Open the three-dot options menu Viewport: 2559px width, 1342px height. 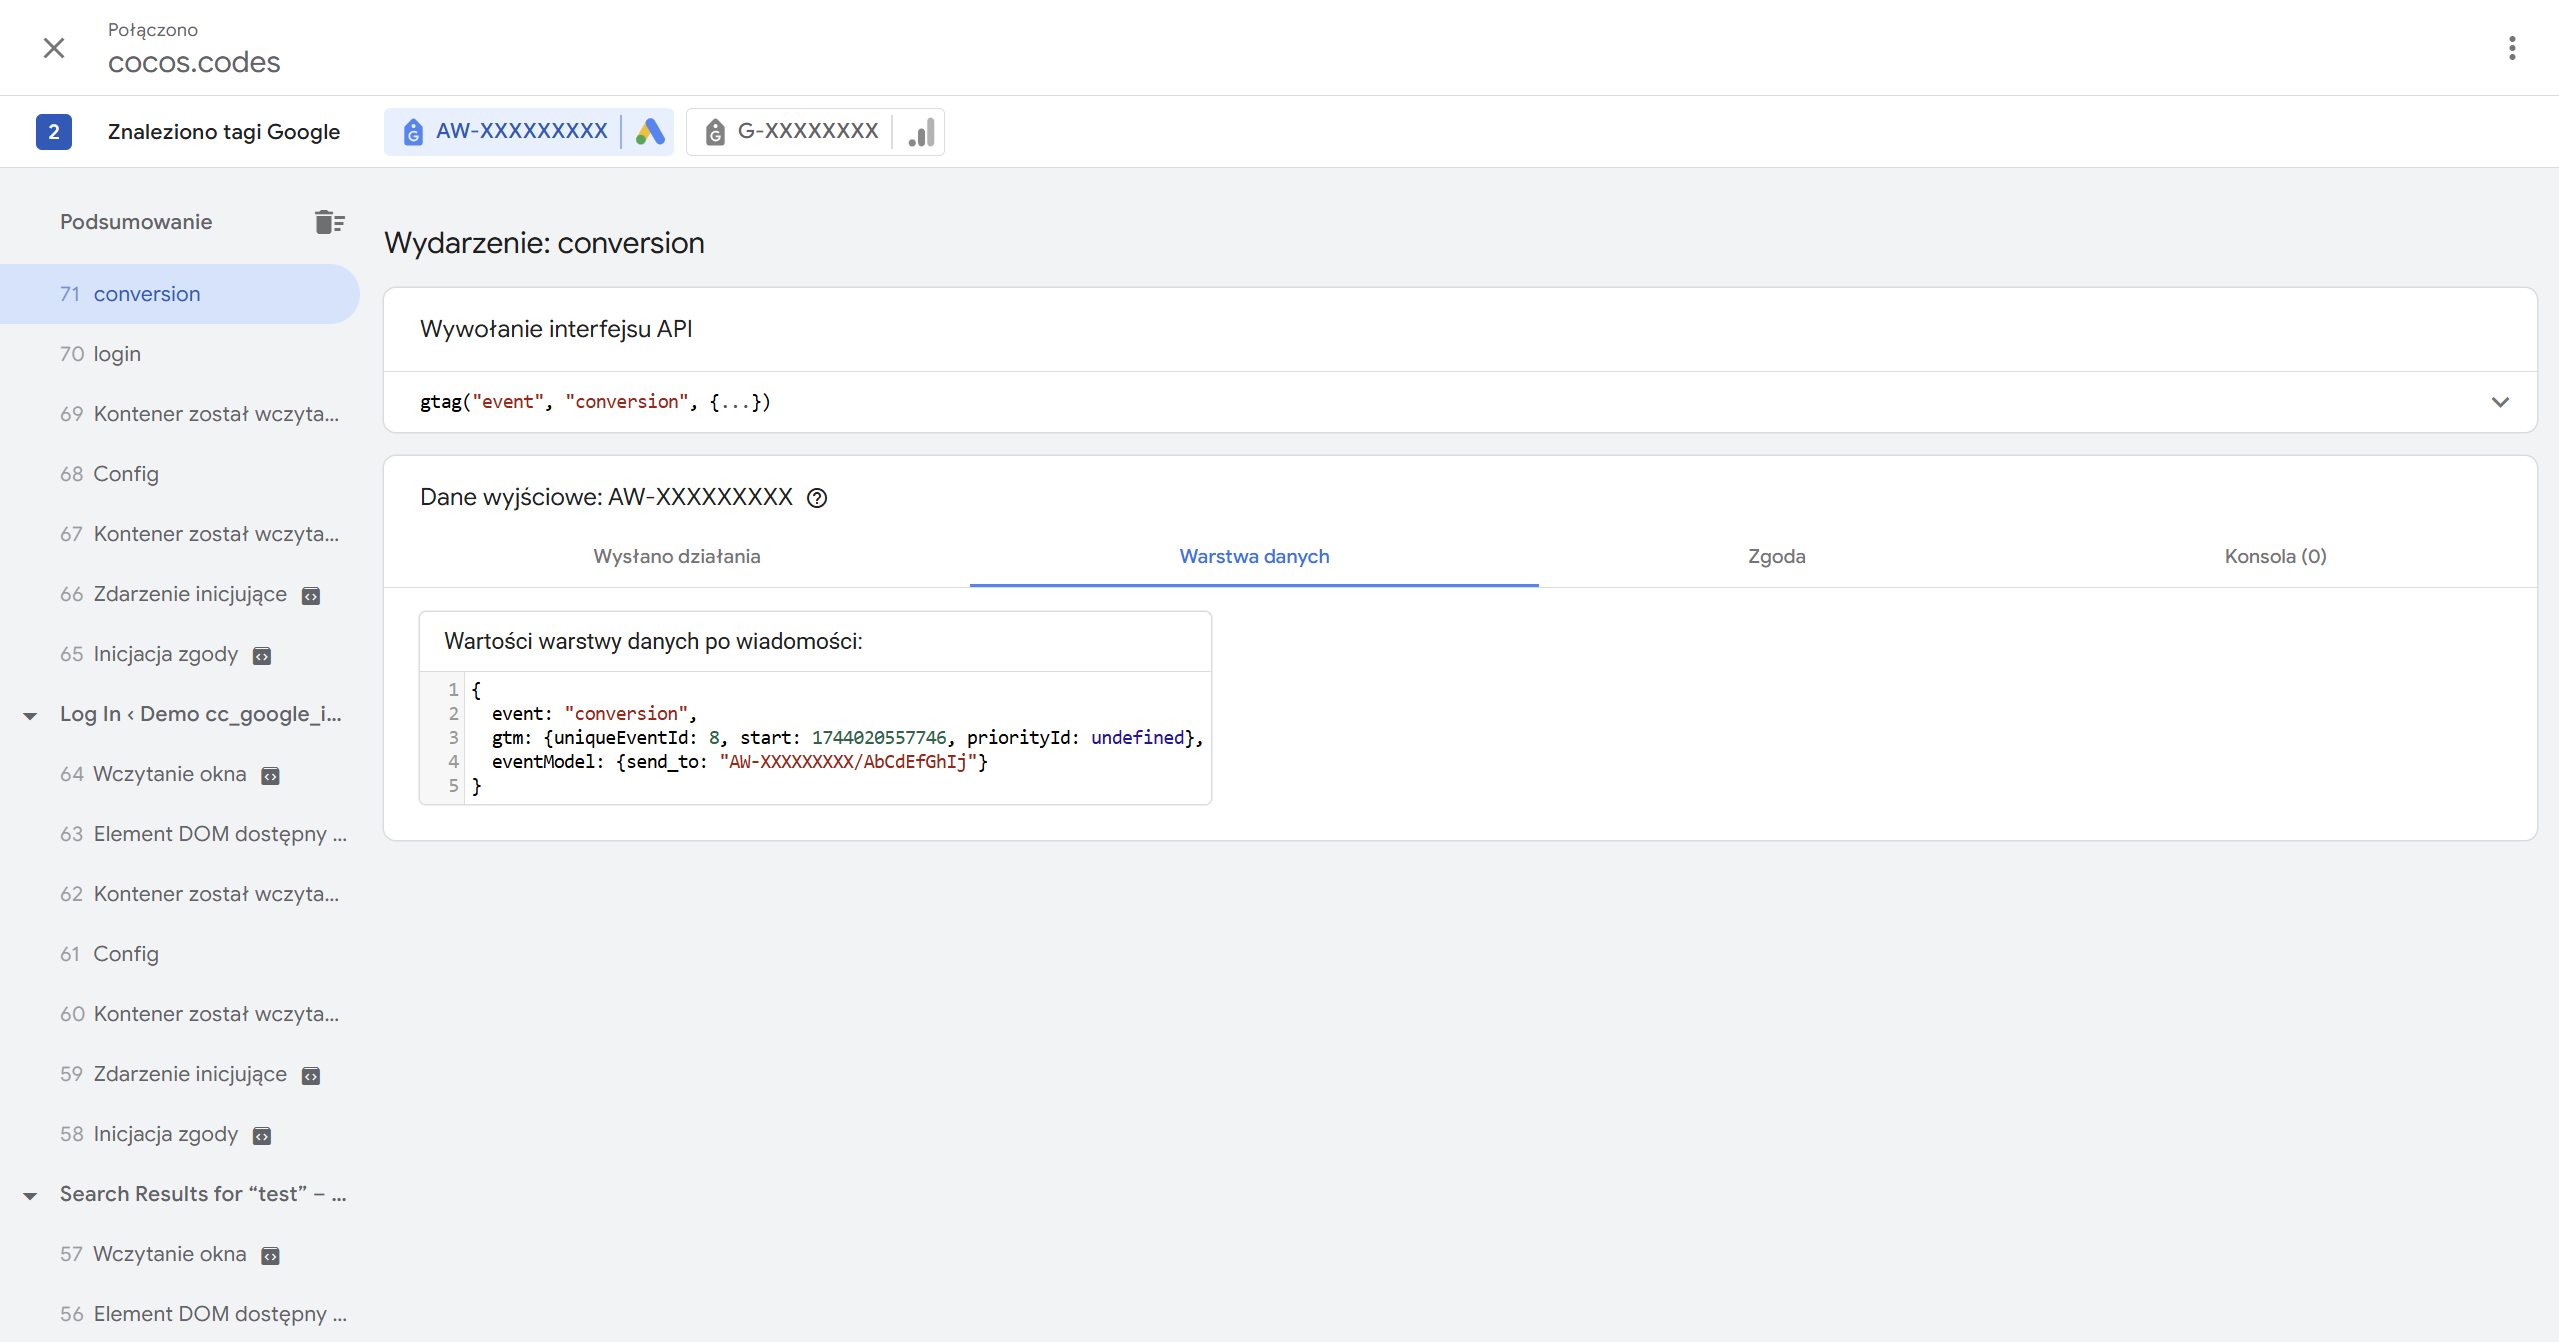point(2511,48)
